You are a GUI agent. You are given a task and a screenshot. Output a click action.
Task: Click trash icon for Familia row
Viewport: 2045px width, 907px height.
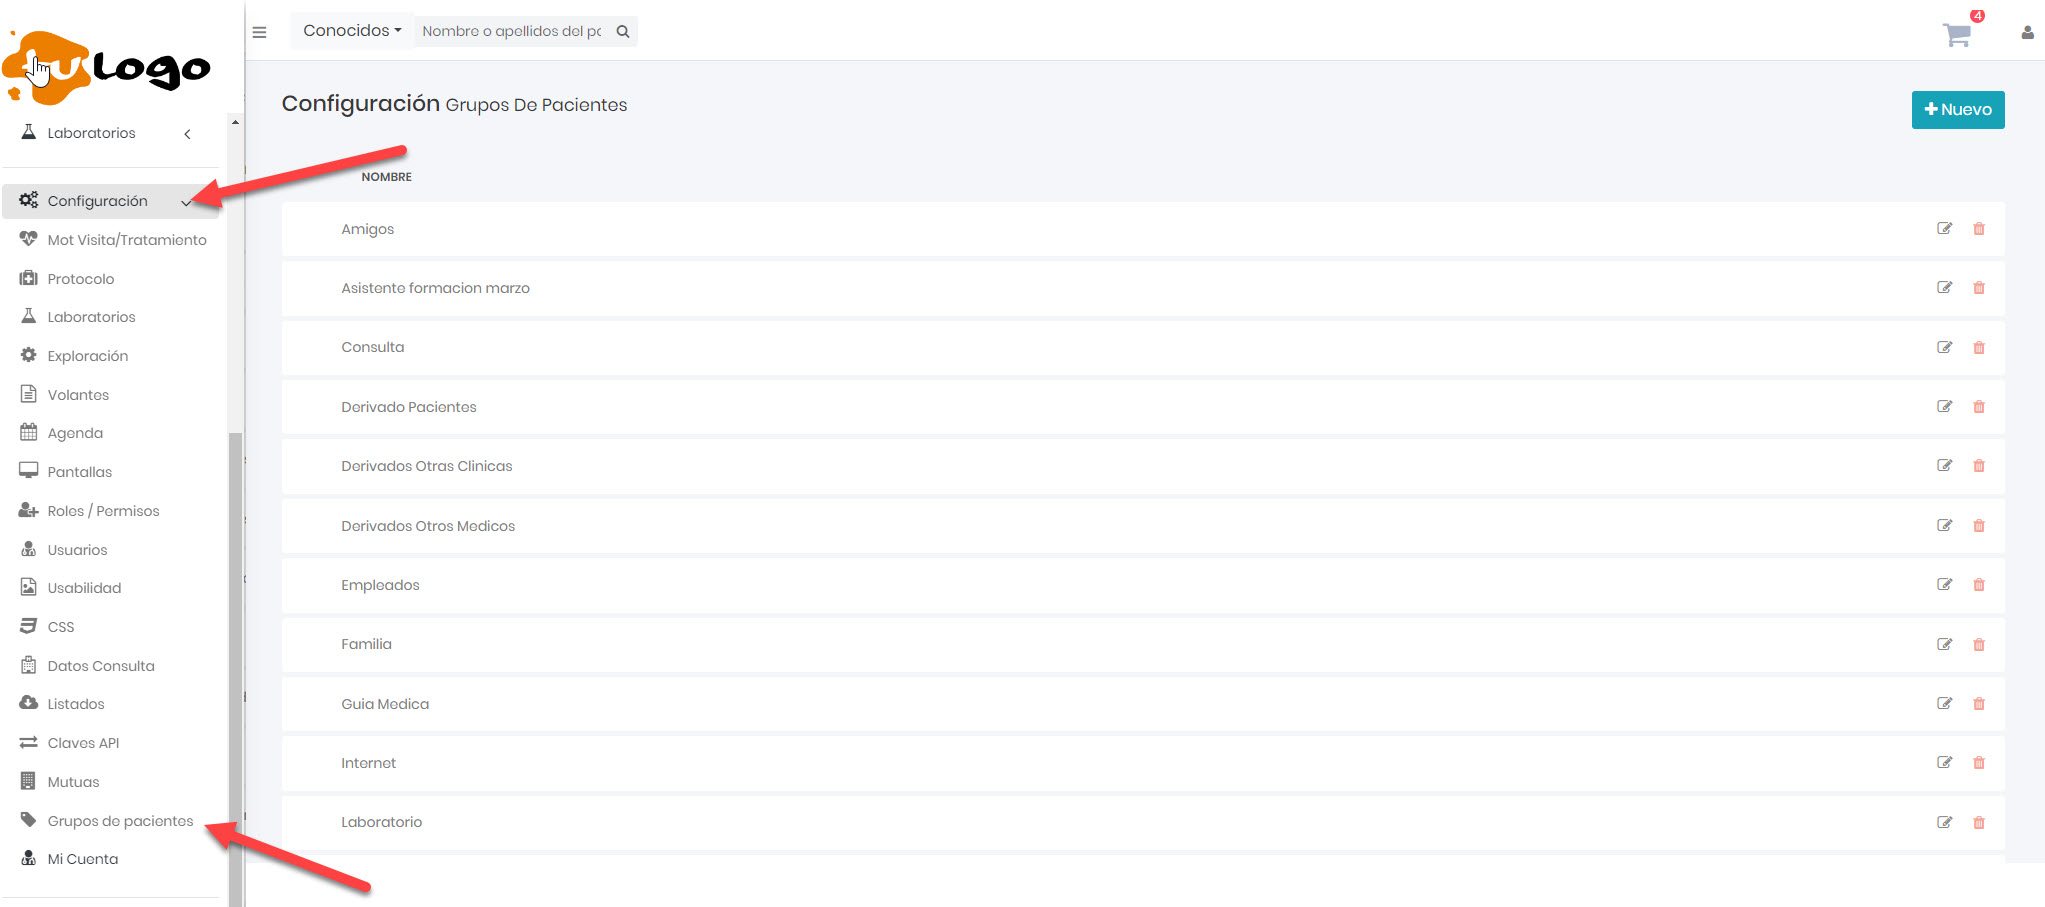[x=1978, y=645]
